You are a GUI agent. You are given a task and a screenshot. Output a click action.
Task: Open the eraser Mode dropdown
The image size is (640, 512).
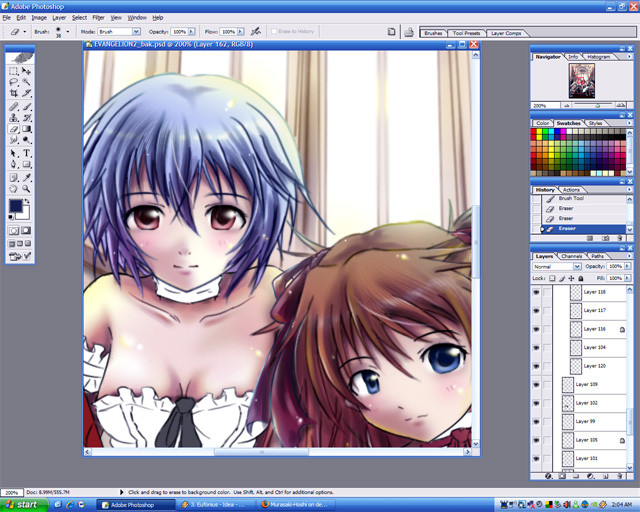pyautogui.click(x=136, y=31)
